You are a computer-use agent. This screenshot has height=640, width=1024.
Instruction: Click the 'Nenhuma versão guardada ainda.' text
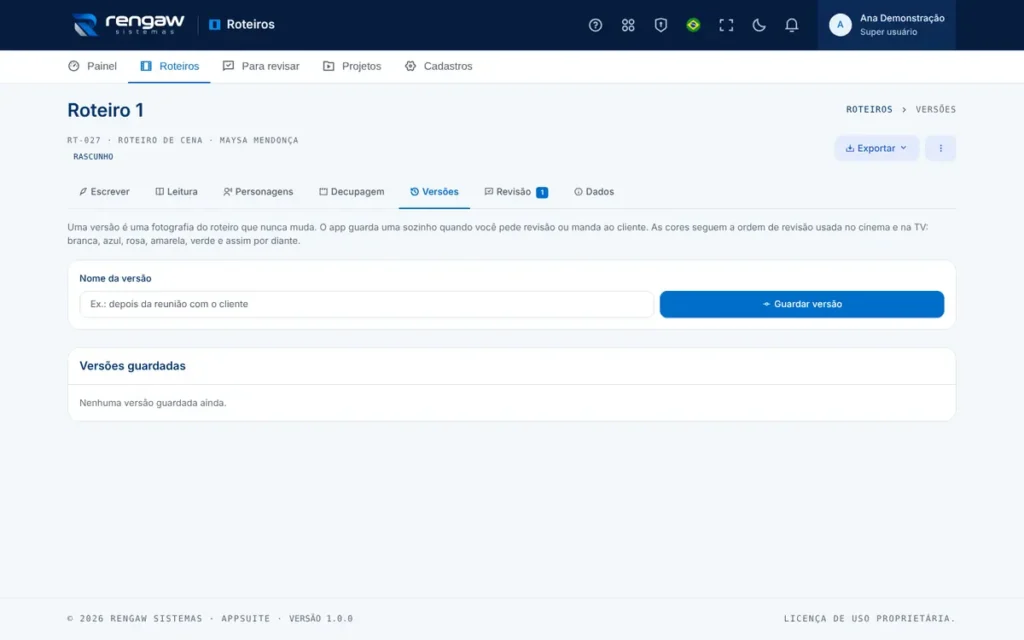[153, 403]
